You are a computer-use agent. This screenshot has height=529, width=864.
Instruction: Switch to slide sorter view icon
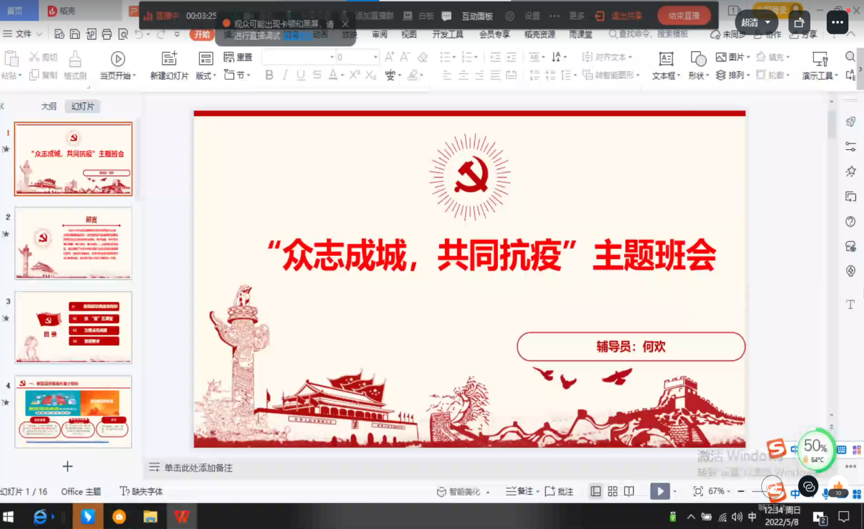pos(613,491)
